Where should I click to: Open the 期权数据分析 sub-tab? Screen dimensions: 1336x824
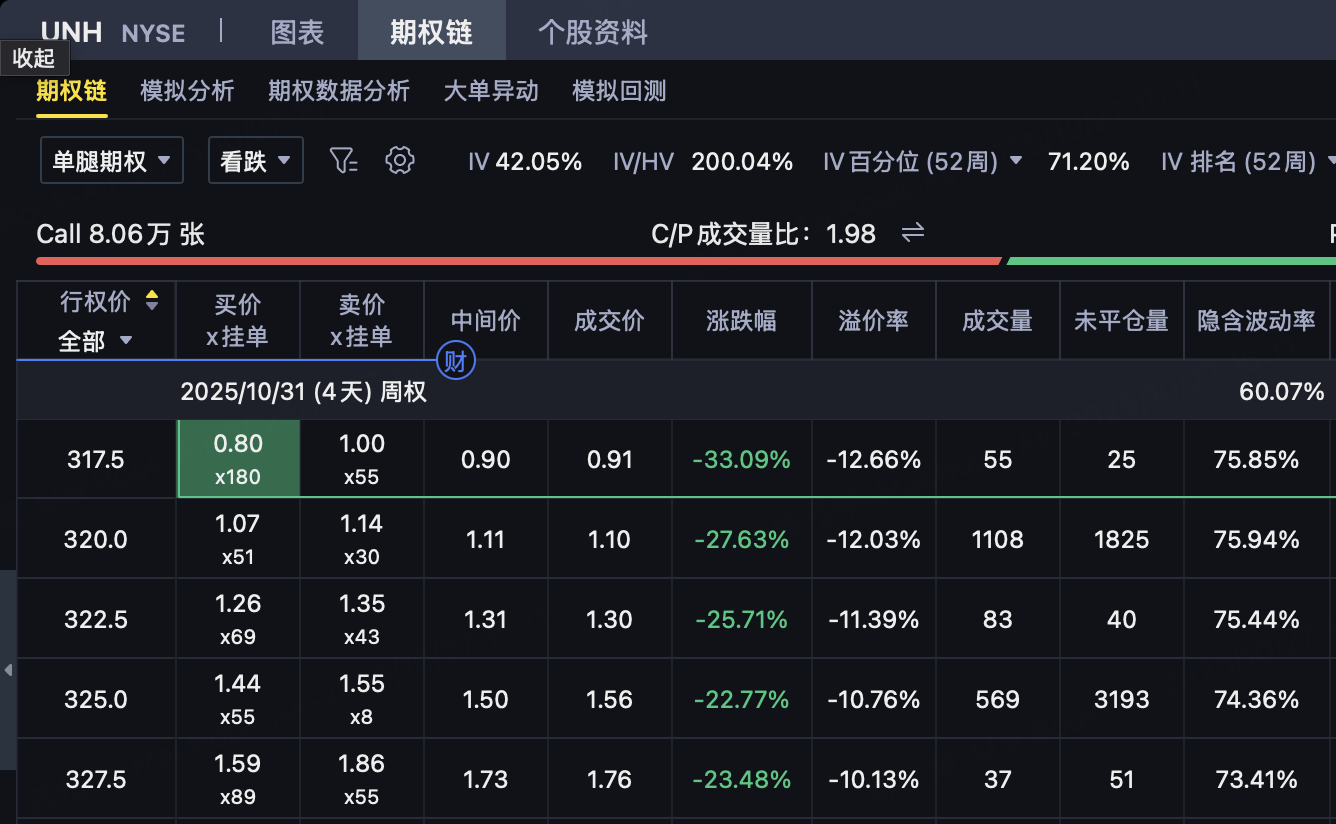point(339,91)
